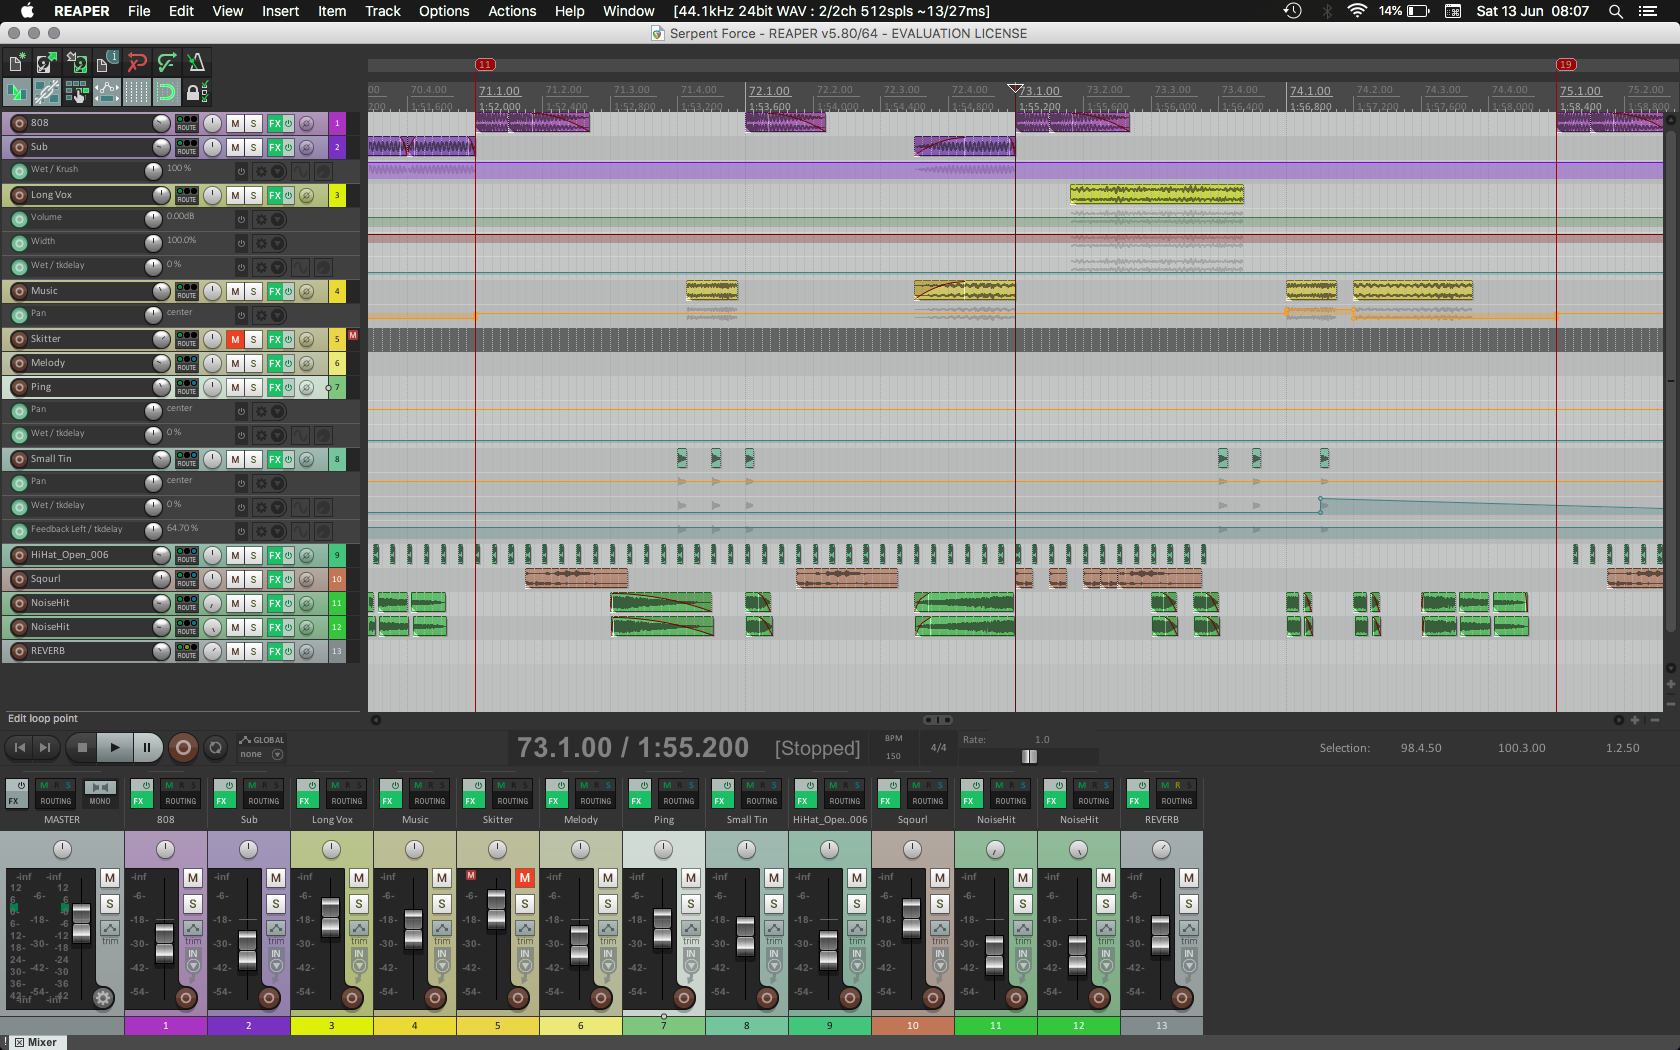Toggle item grouping toolbar icon

pos(46,93)
